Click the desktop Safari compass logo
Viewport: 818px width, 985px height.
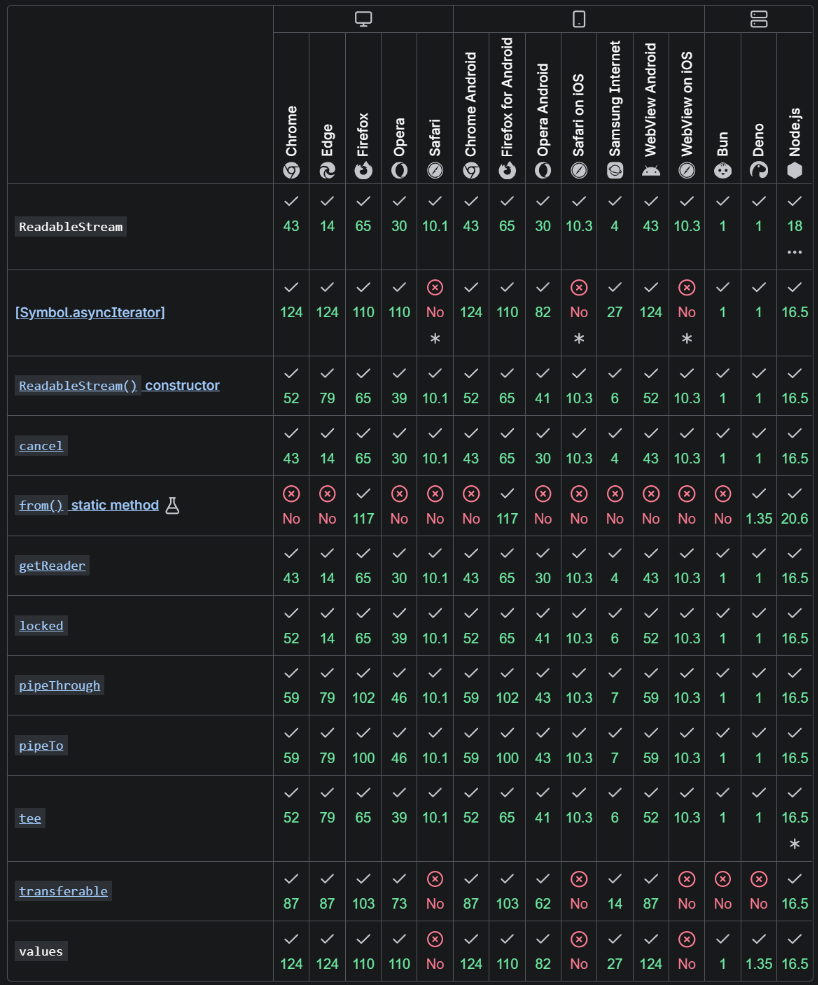click(435, 170)
